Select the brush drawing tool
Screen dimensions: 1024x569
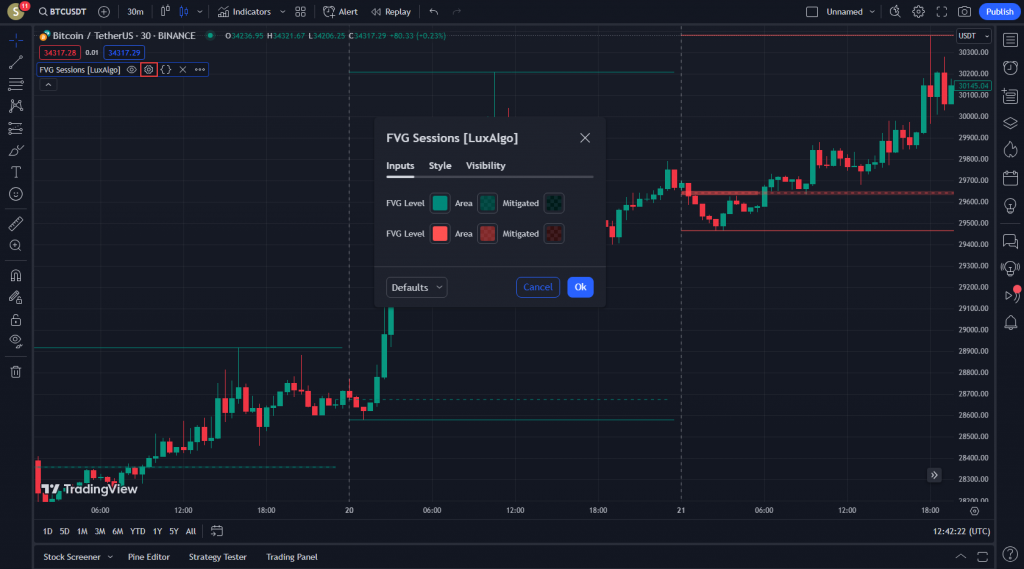click(16, 150)
